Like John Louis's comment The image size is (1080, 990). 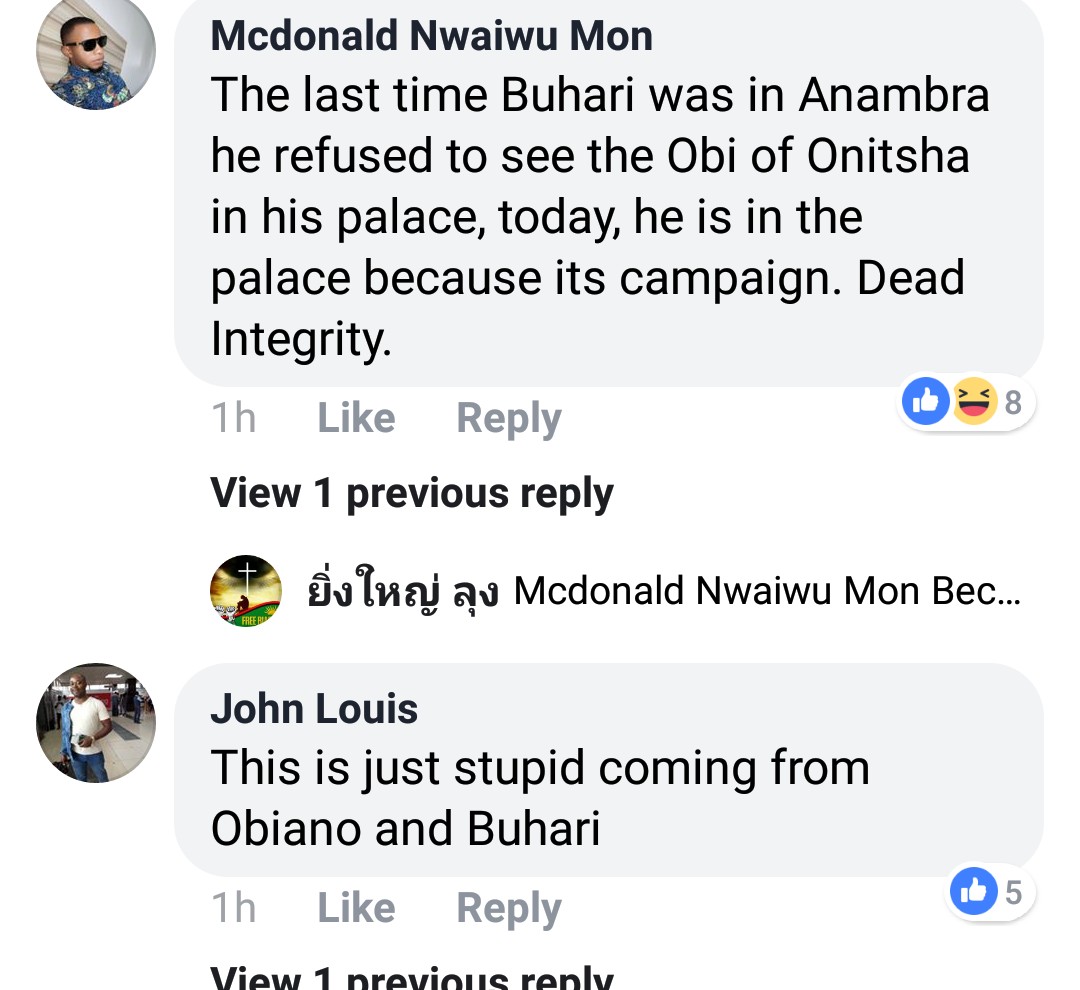coord(356,908)
